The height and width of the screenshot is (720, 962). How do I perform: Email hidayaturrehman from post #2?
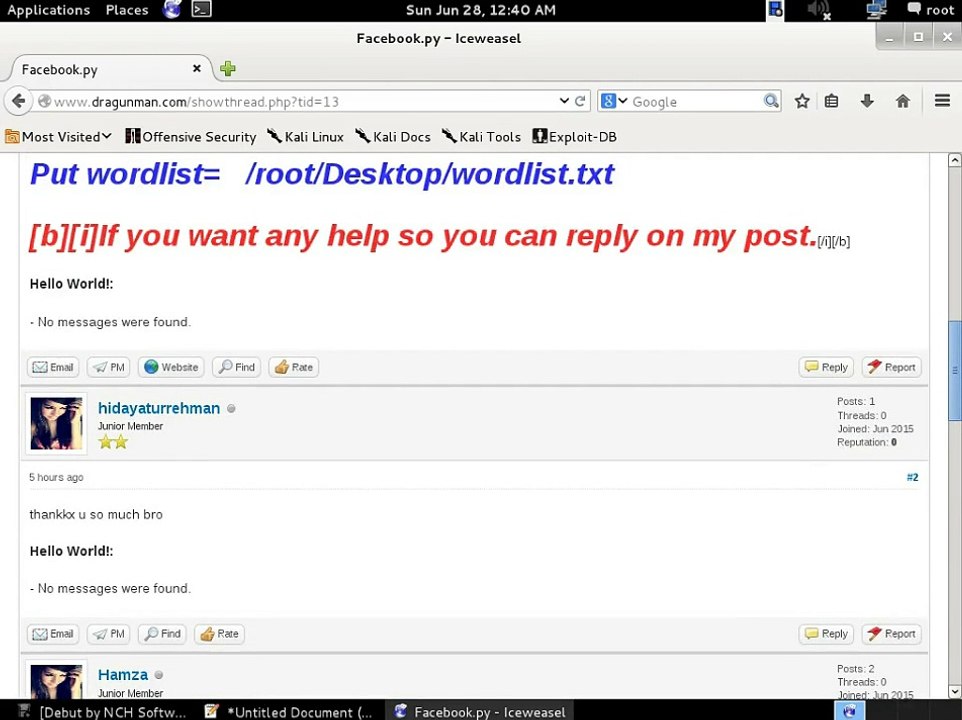[53, 634]
